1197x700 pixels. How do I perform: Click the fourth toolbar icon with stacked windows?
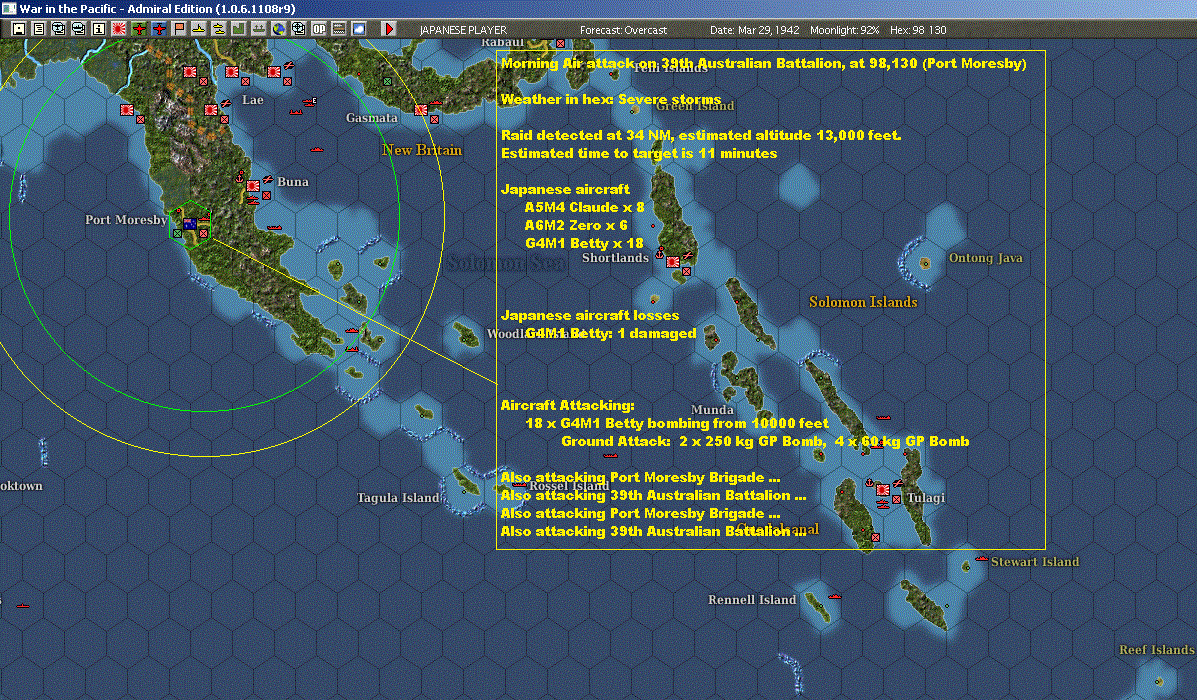(79, 29)
